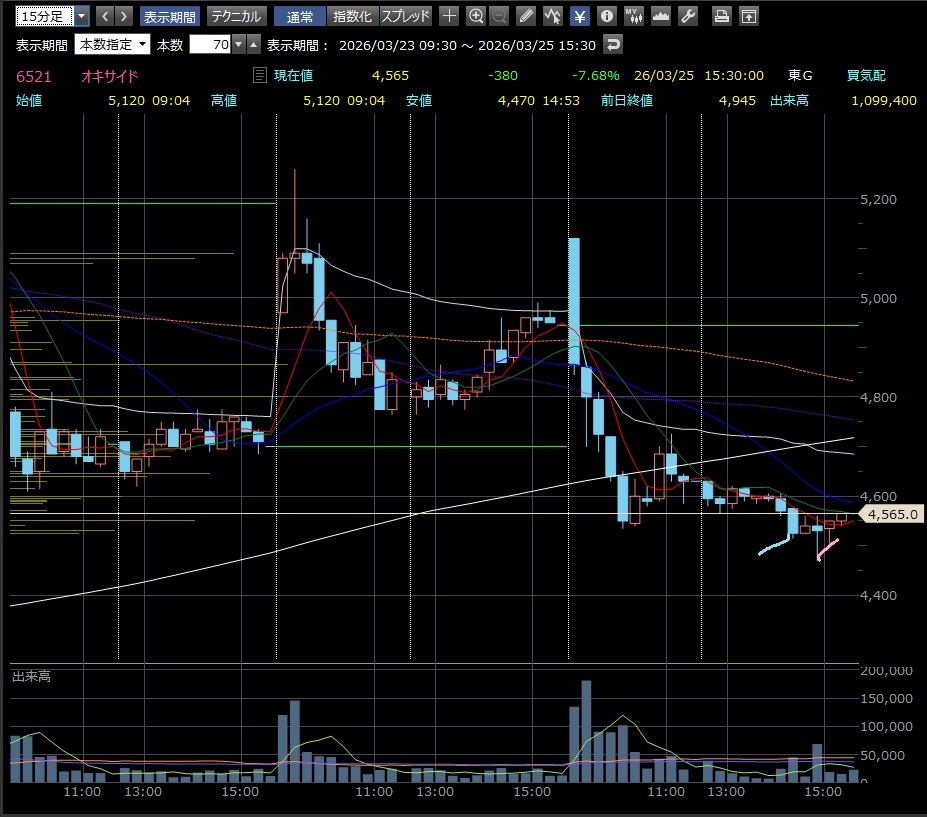Switch chart mode to スプレッド
Viewport: 927px width, 817px height.
pyautogui.click(x=405, y=16)
